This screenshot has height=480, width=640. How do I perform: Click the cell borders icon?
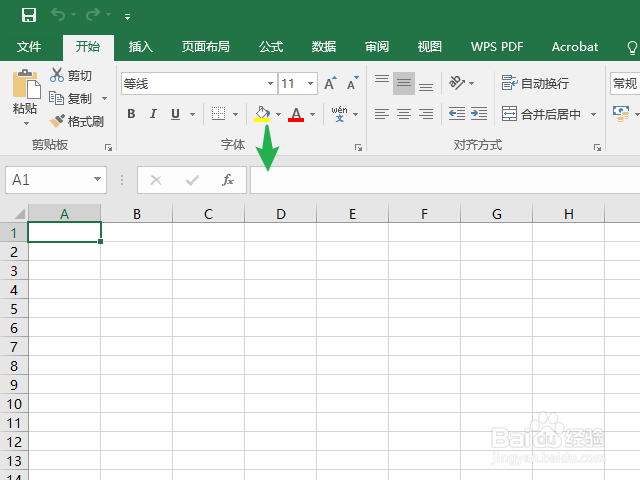[218, 114]
